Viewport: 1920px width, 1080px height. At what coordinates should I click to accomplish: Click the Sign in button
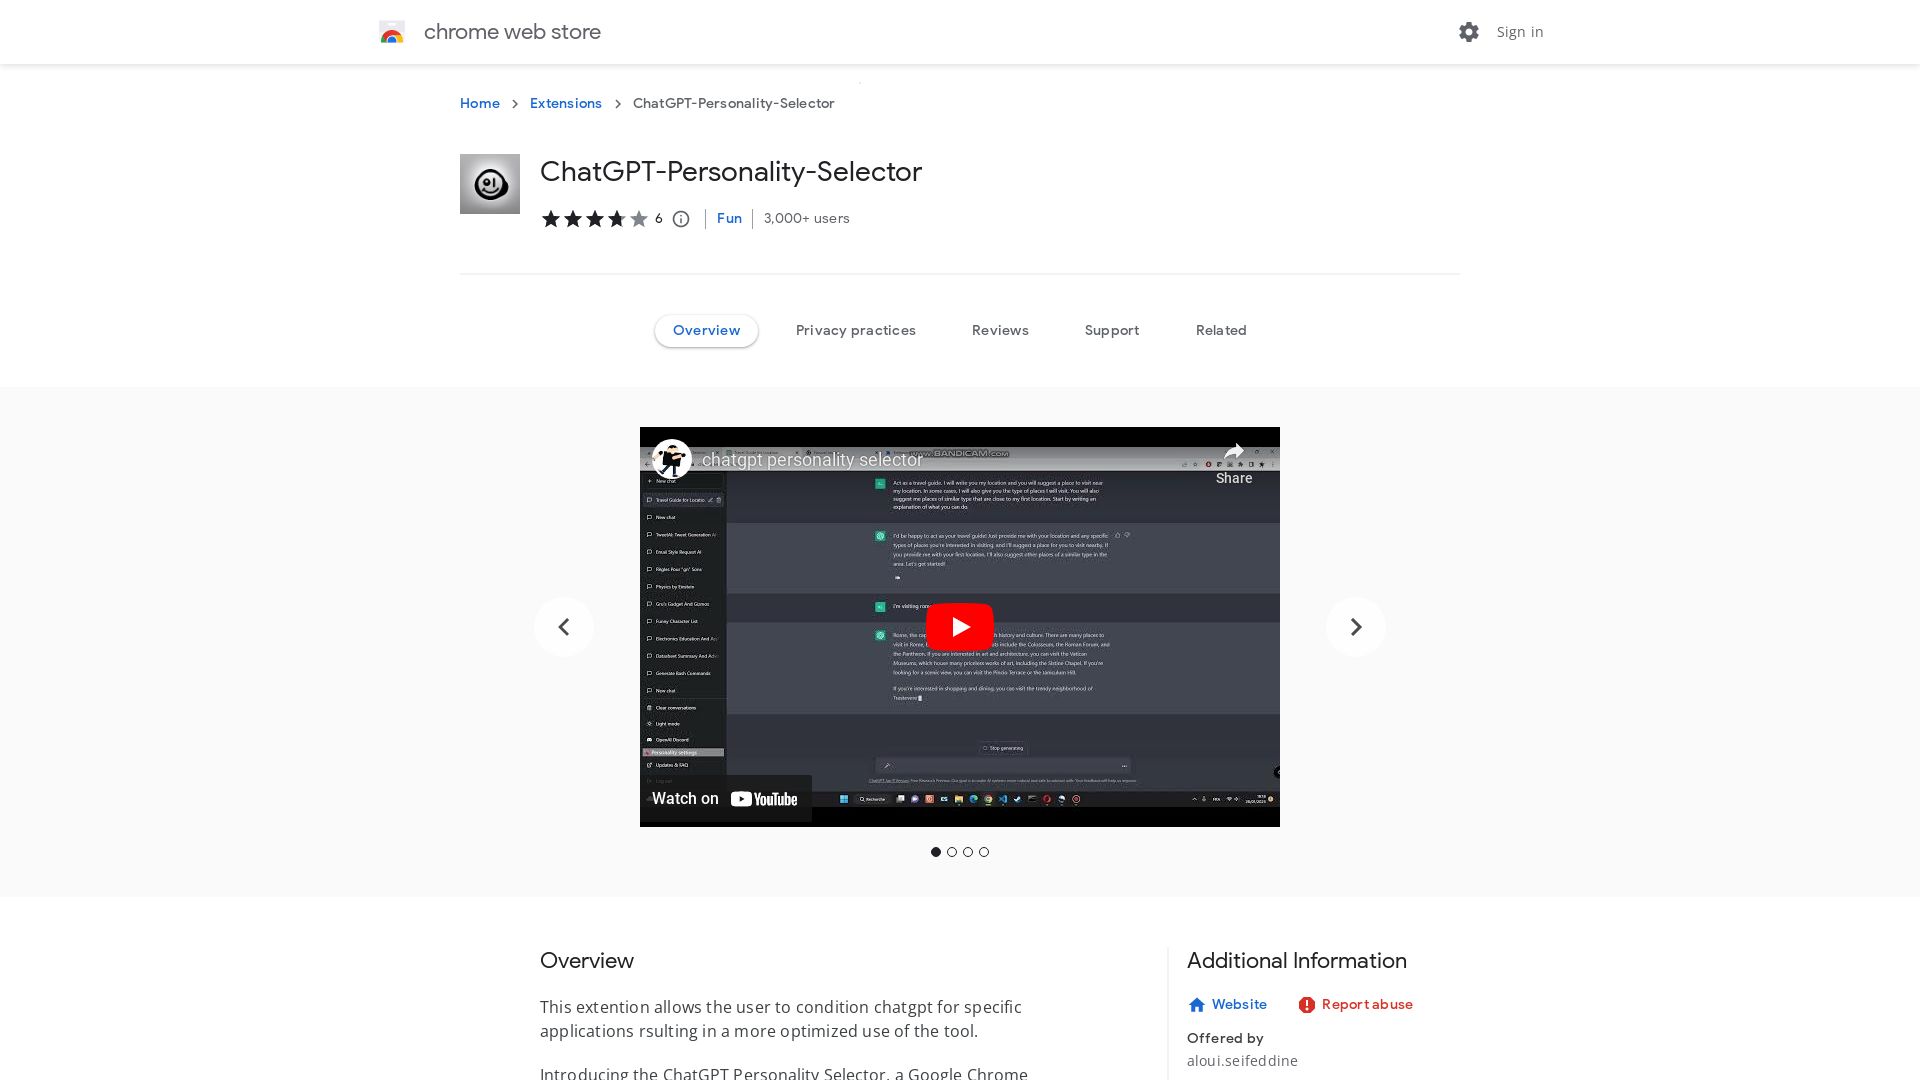tap(1519, 32)
